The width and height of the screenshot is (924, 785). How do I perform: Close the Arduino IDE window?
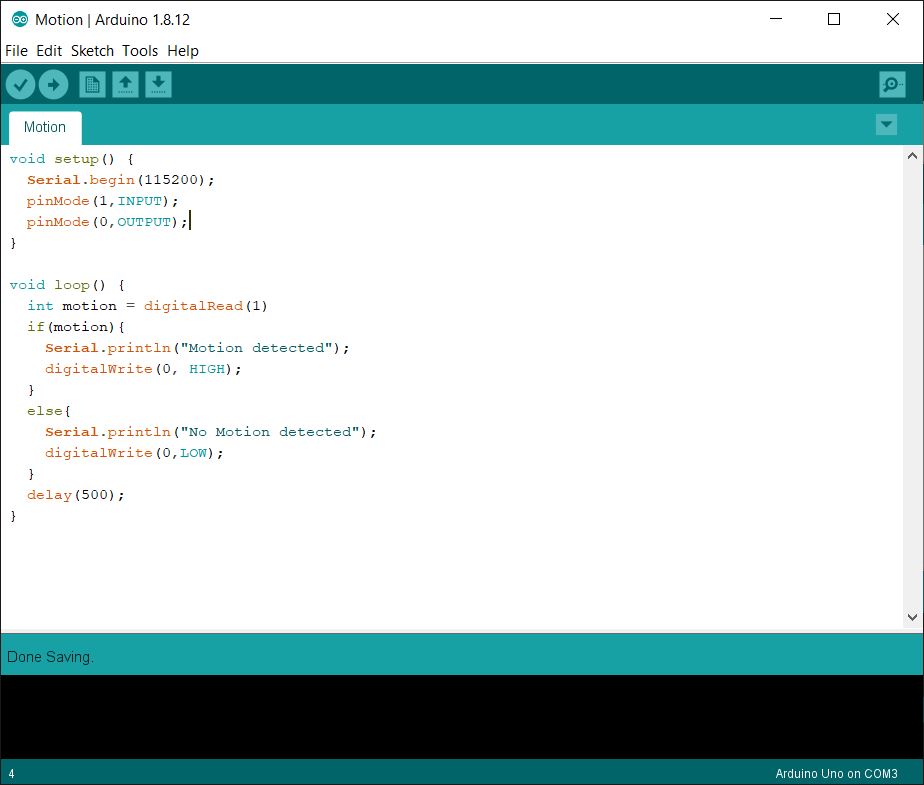(893, 19)
